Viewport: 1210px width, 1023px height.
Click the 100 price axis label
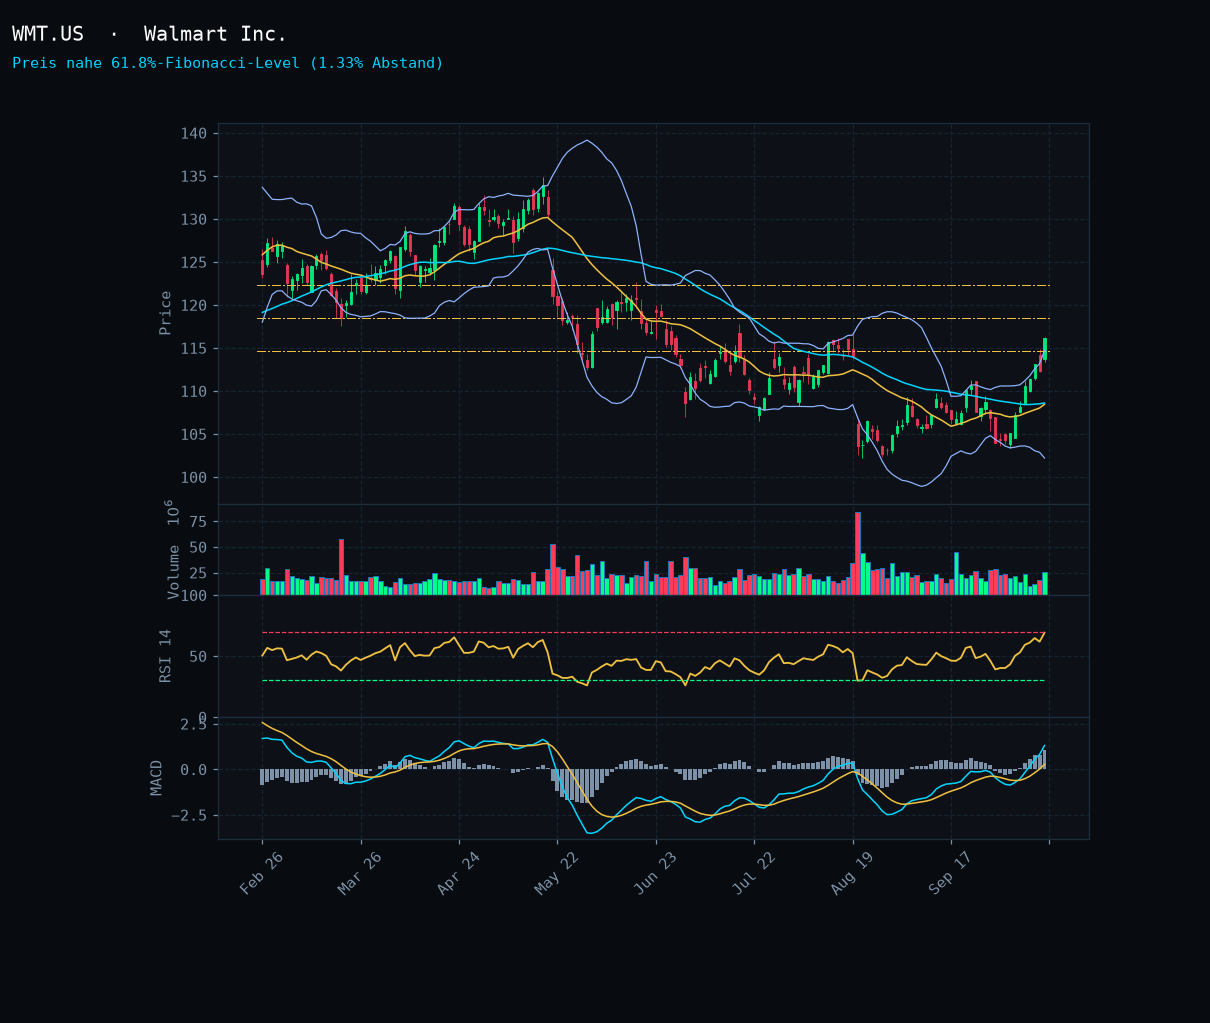(x=194, y=478)
